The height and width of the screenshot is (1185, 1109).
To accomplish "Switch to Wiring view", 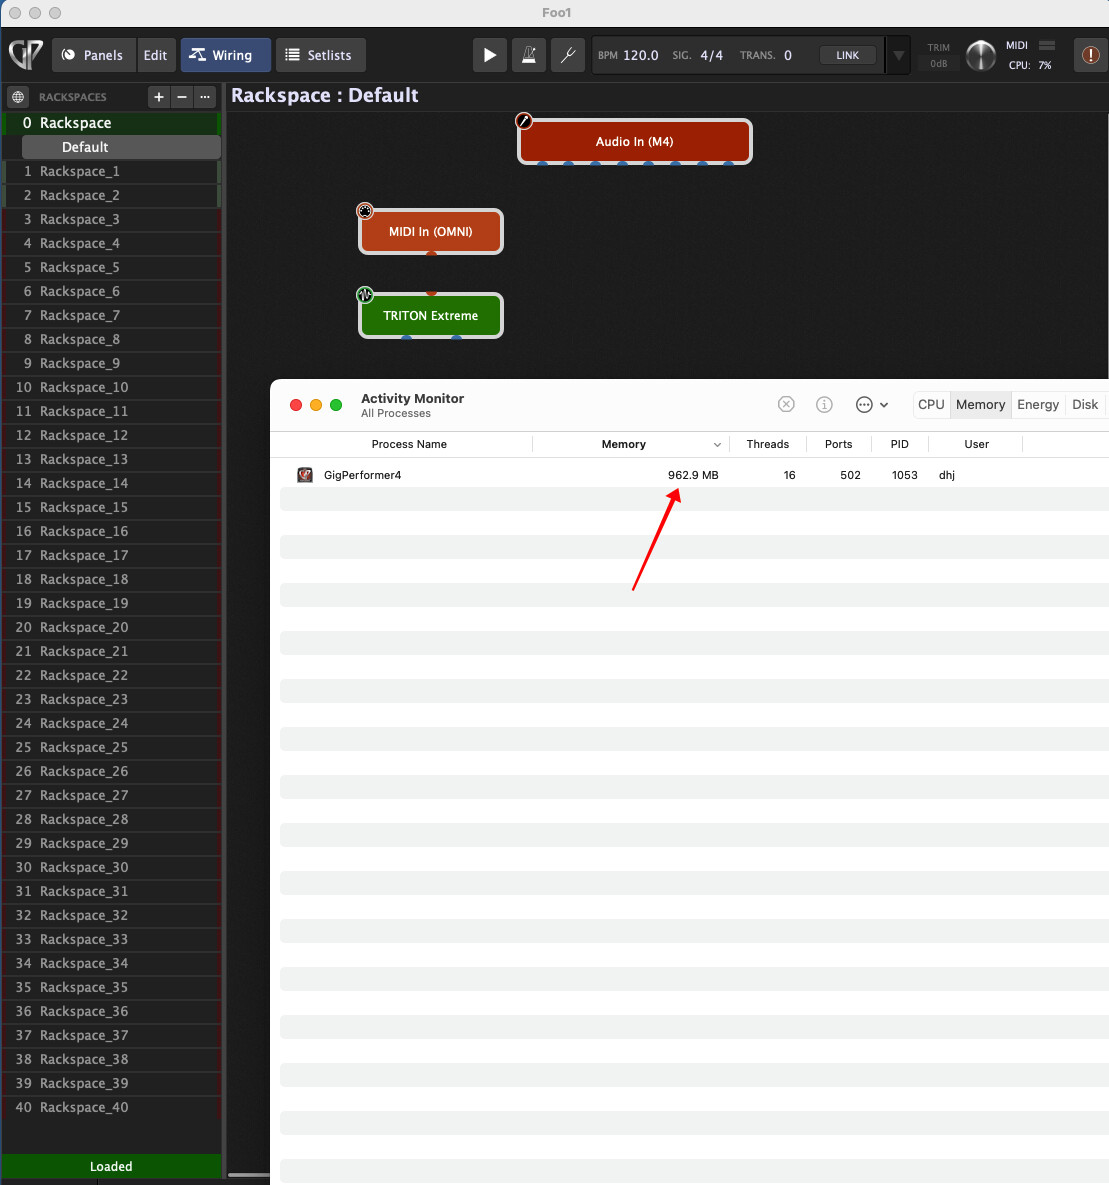I will point(225,55).
